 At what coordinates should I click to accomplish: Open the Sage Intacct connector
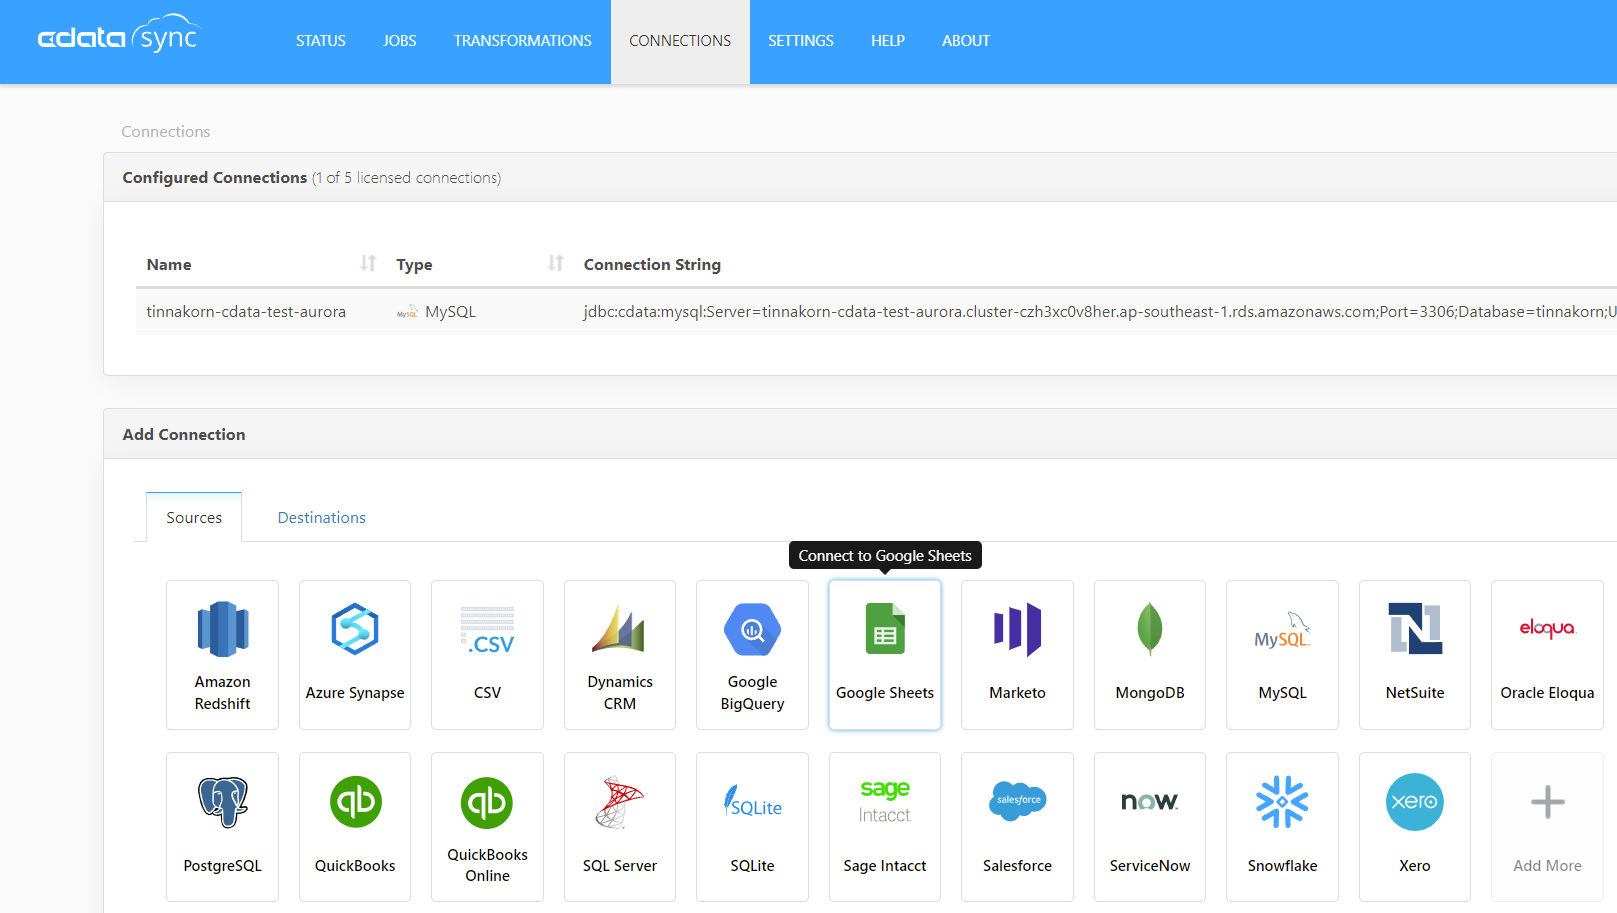click(884, 827)
